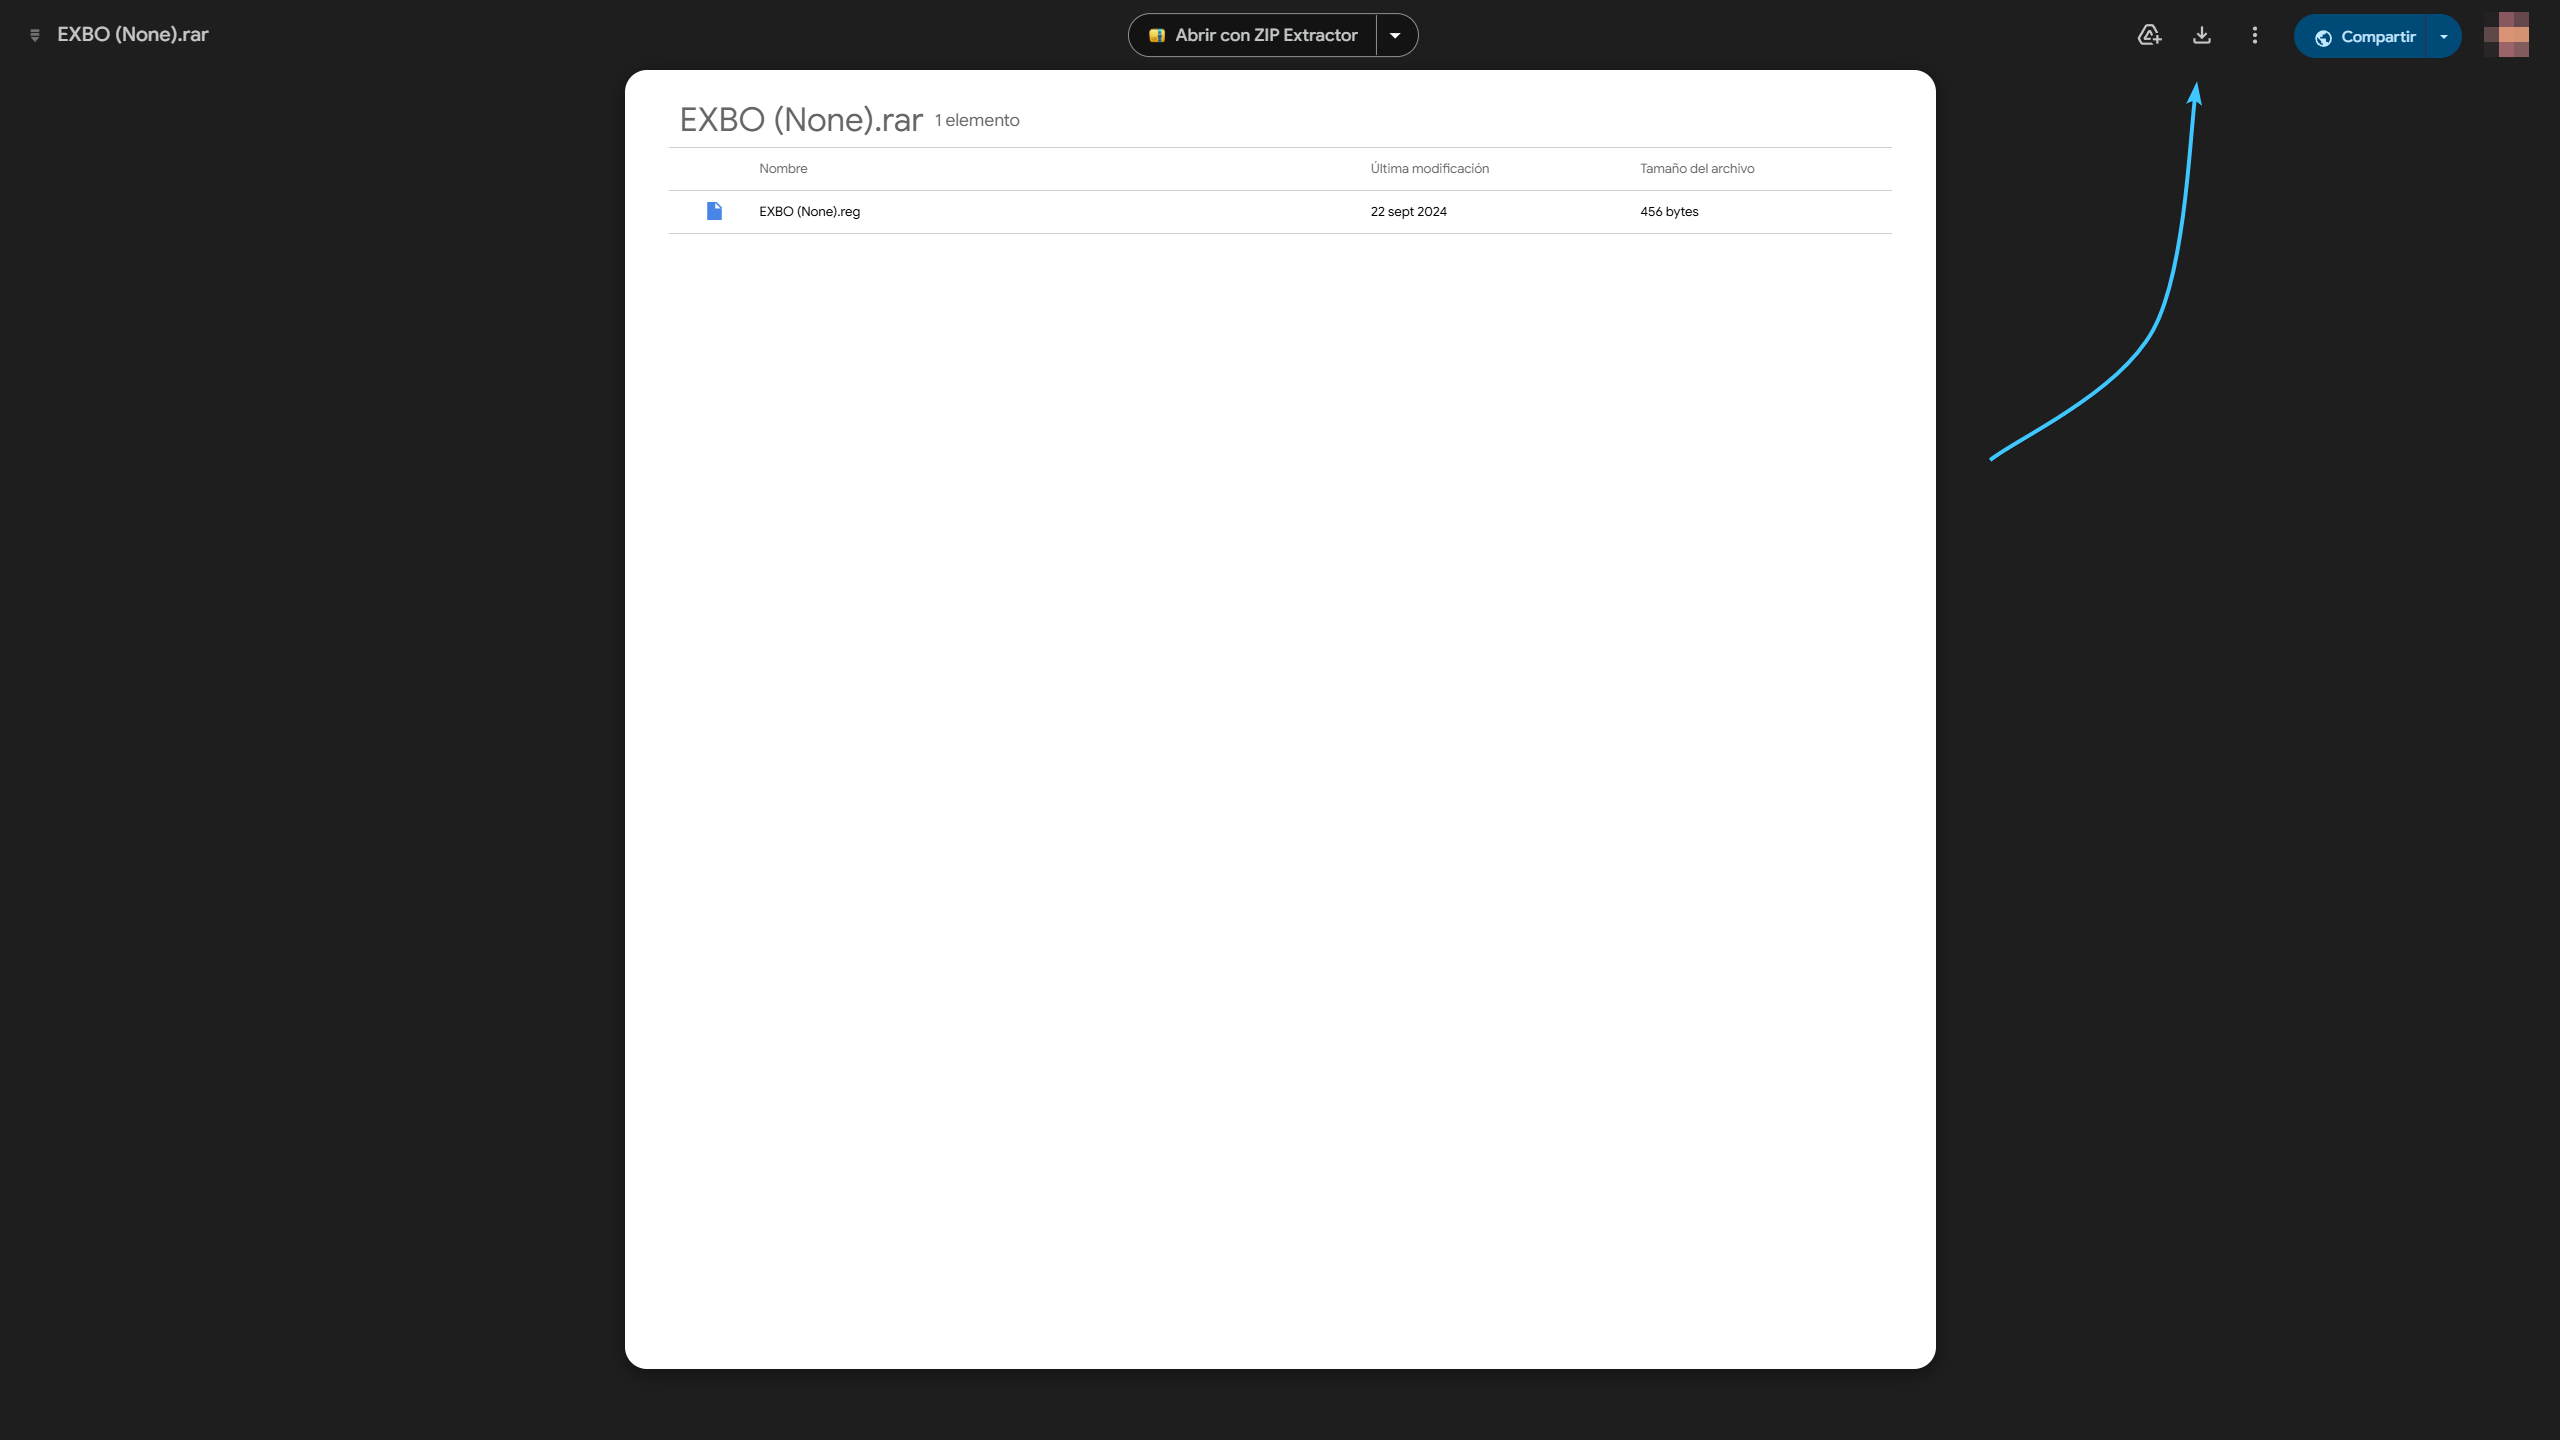Open the three-dot more actions menu

2254,35
